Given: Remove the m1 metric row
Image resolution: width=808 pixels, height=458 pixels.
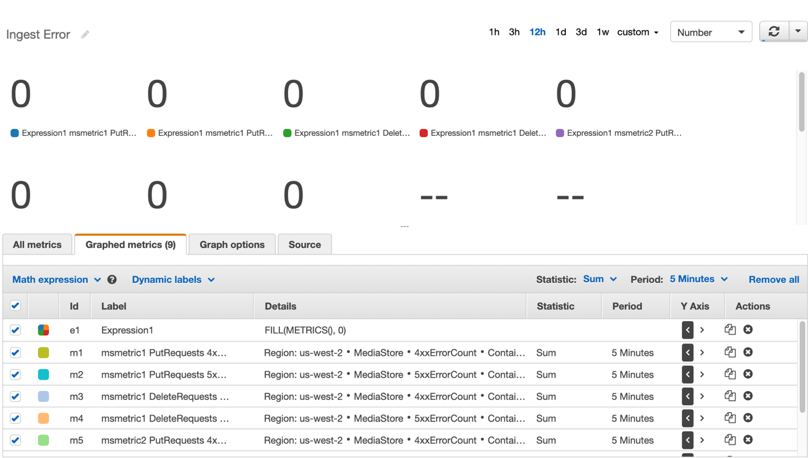Looking at the screenshot, I should [x=748, y=352].
